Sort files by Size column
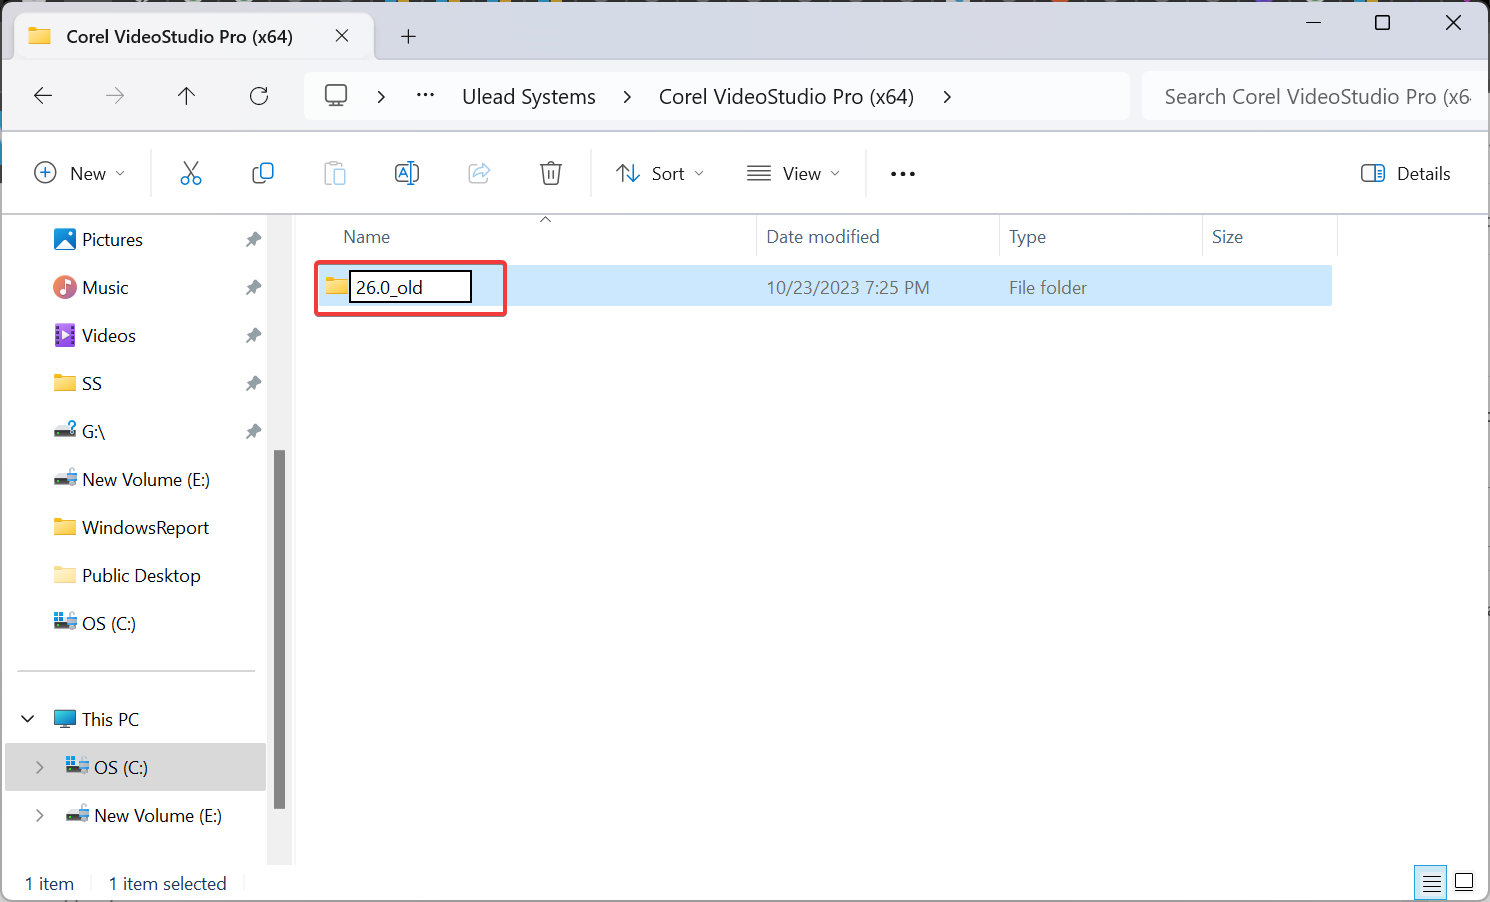Screen dimensions: 1490x902 pyautogui.click(x=1227, y=237)
